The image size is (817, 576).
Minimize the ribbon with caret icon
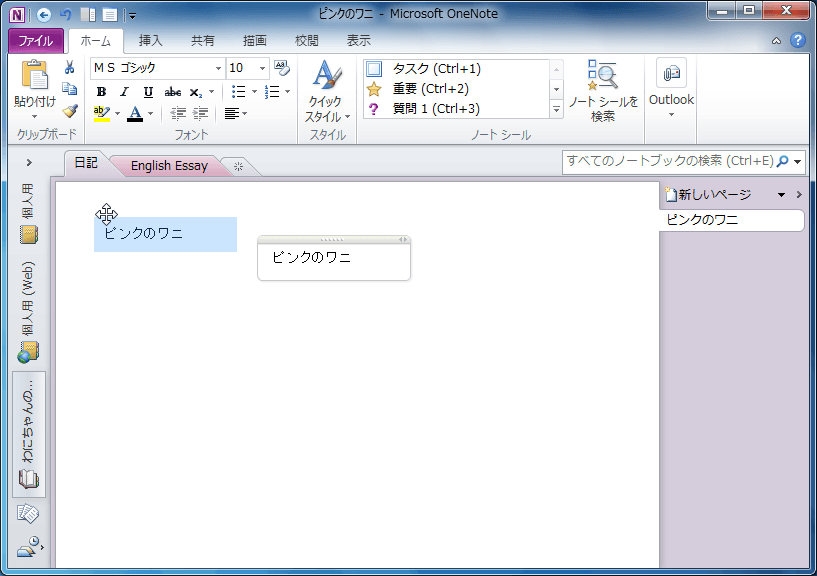[776, 41]
